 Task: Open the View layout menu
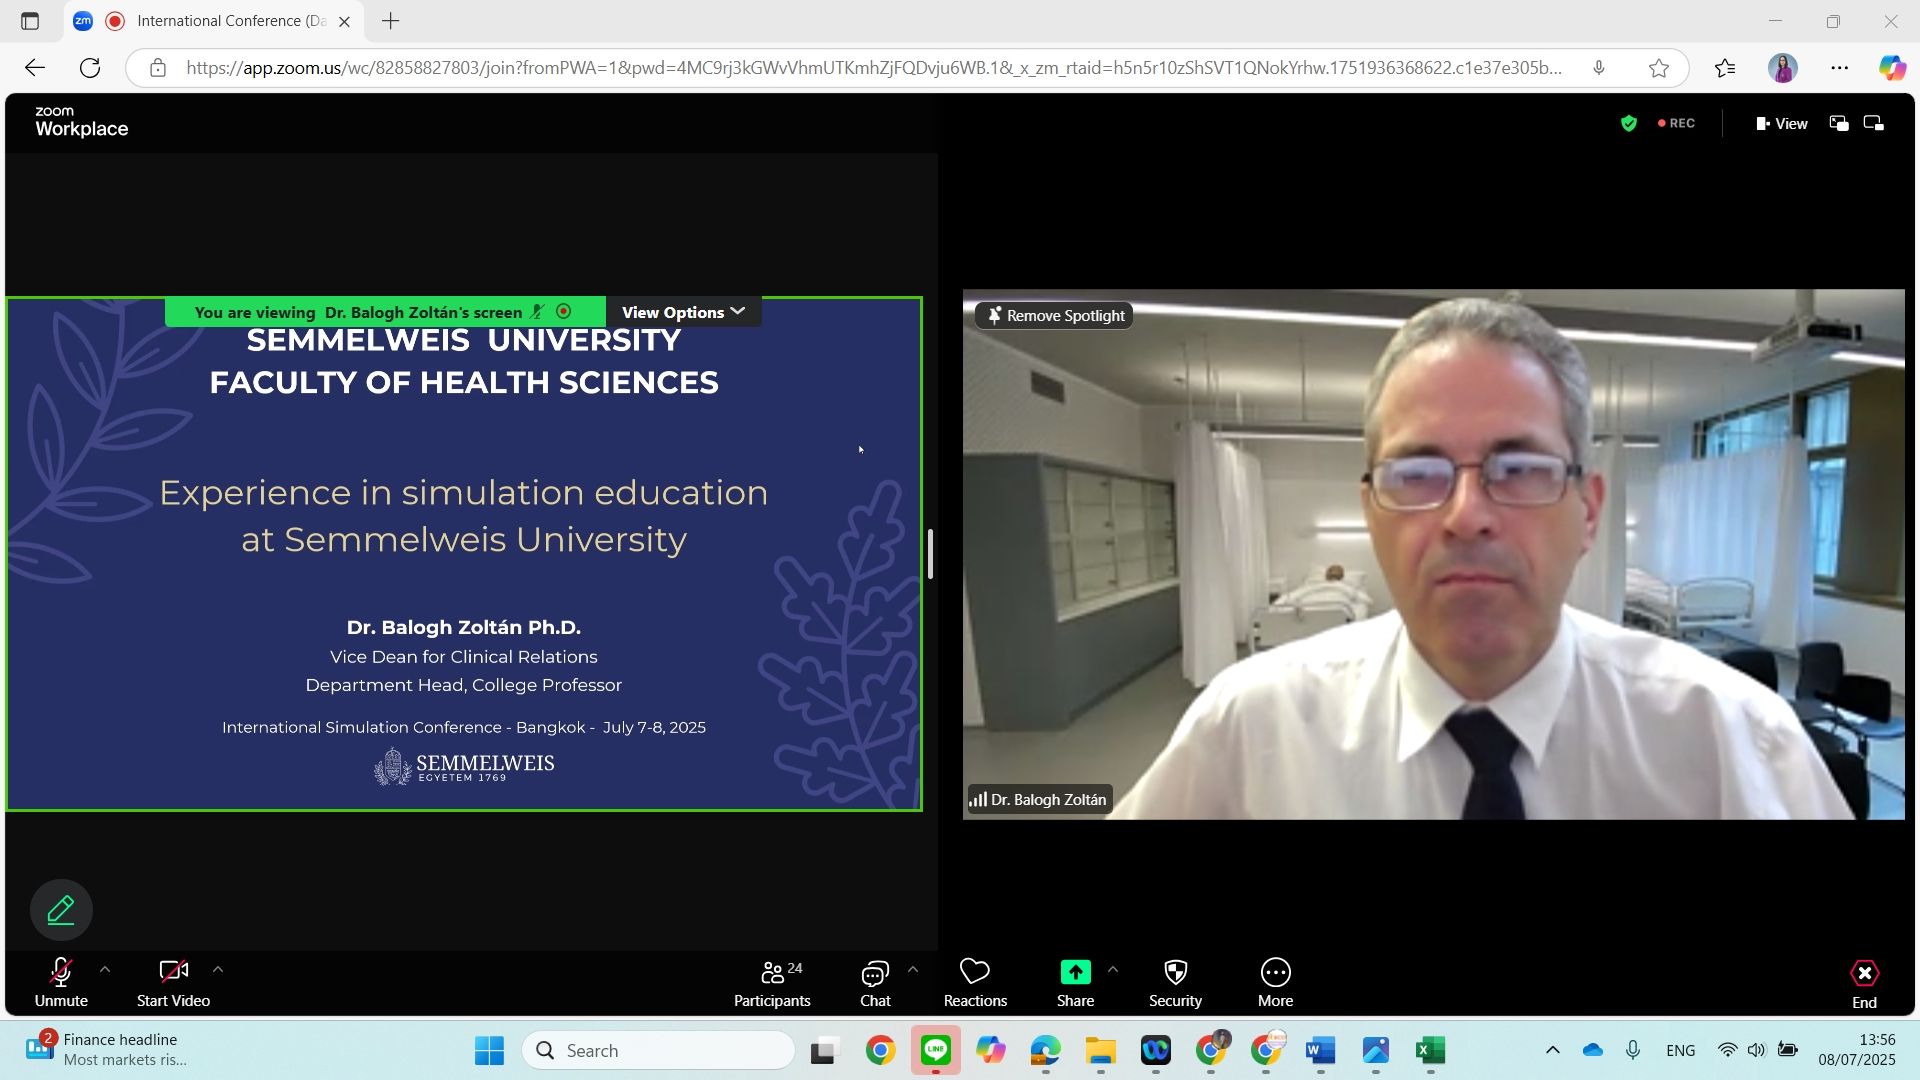pos(1781,123)
